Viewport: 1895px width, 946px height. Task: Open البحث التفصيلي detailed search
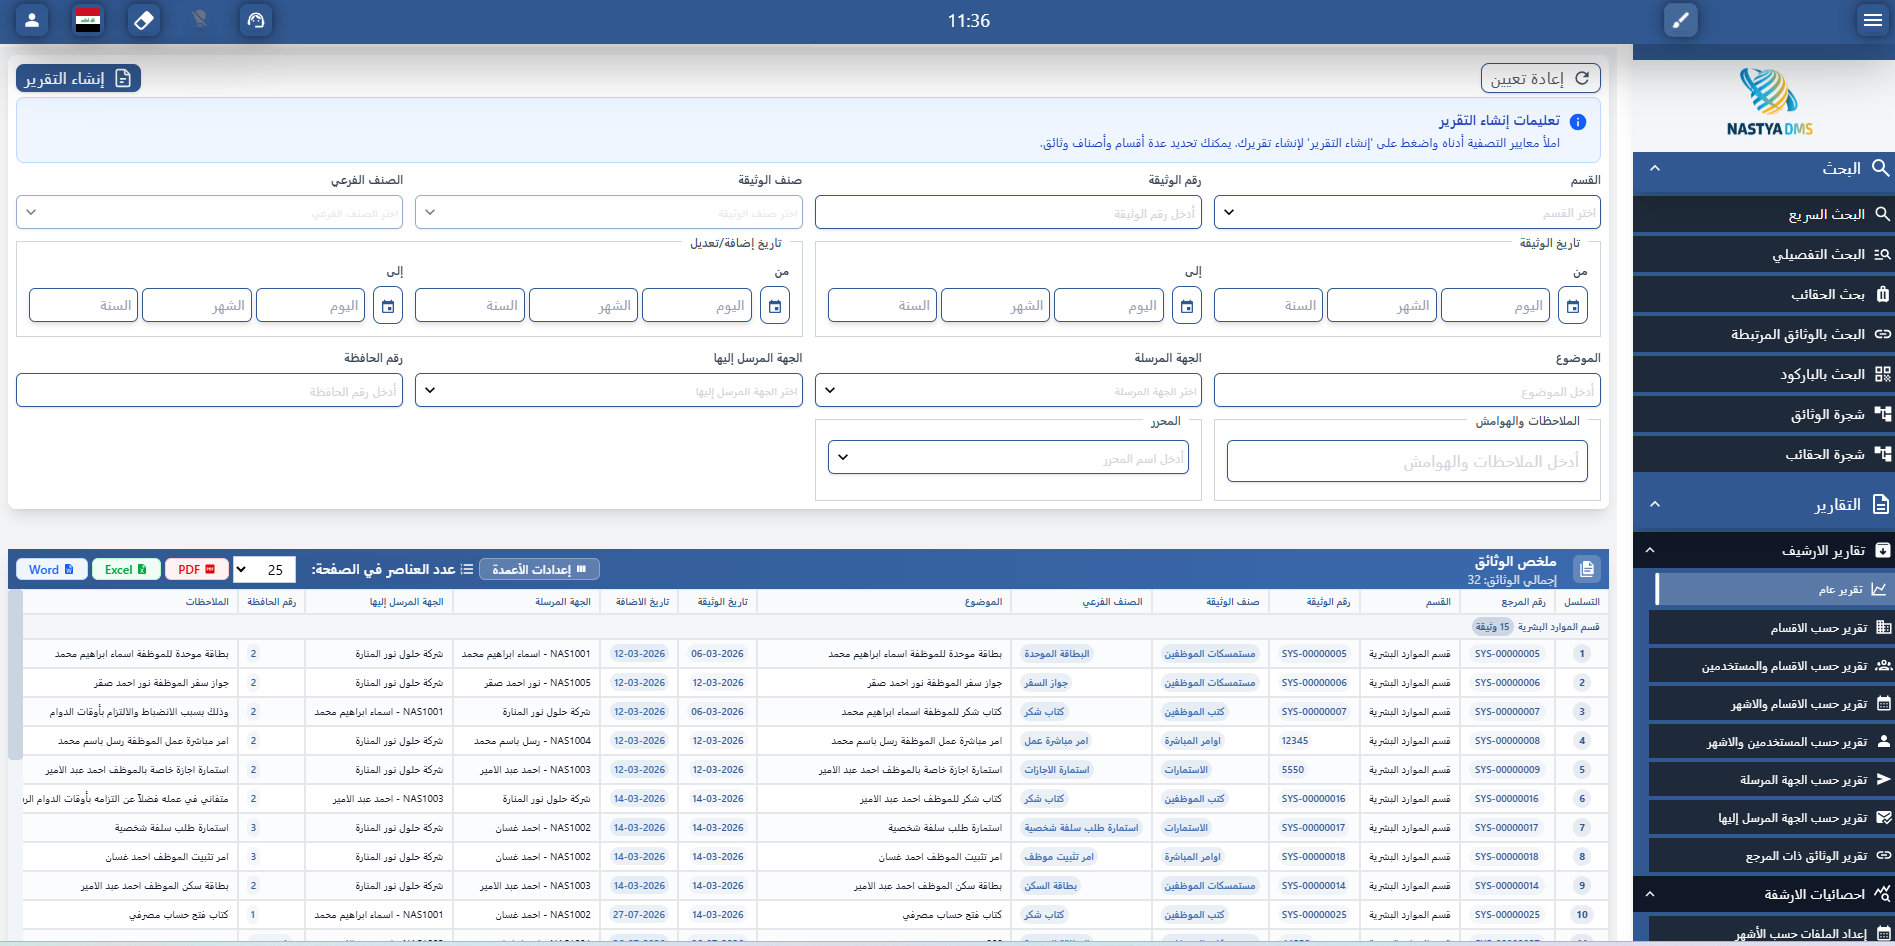click(1764, 254)
